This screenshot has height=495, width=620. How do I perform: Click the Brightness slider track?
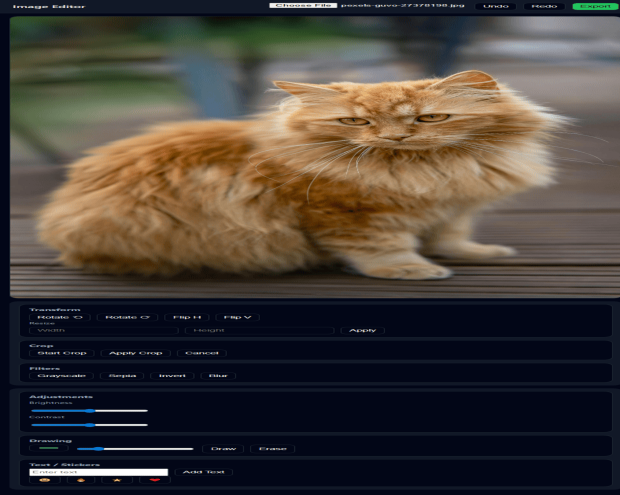pos(89,410)
